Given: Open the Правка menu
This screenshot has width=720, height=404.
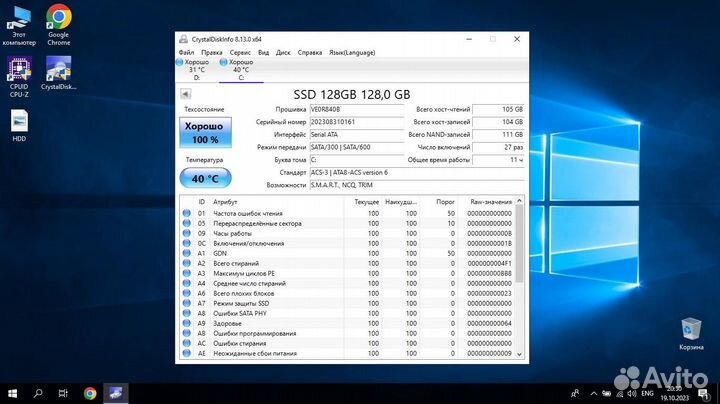Looking at the screenshot, I should point(212,52).
